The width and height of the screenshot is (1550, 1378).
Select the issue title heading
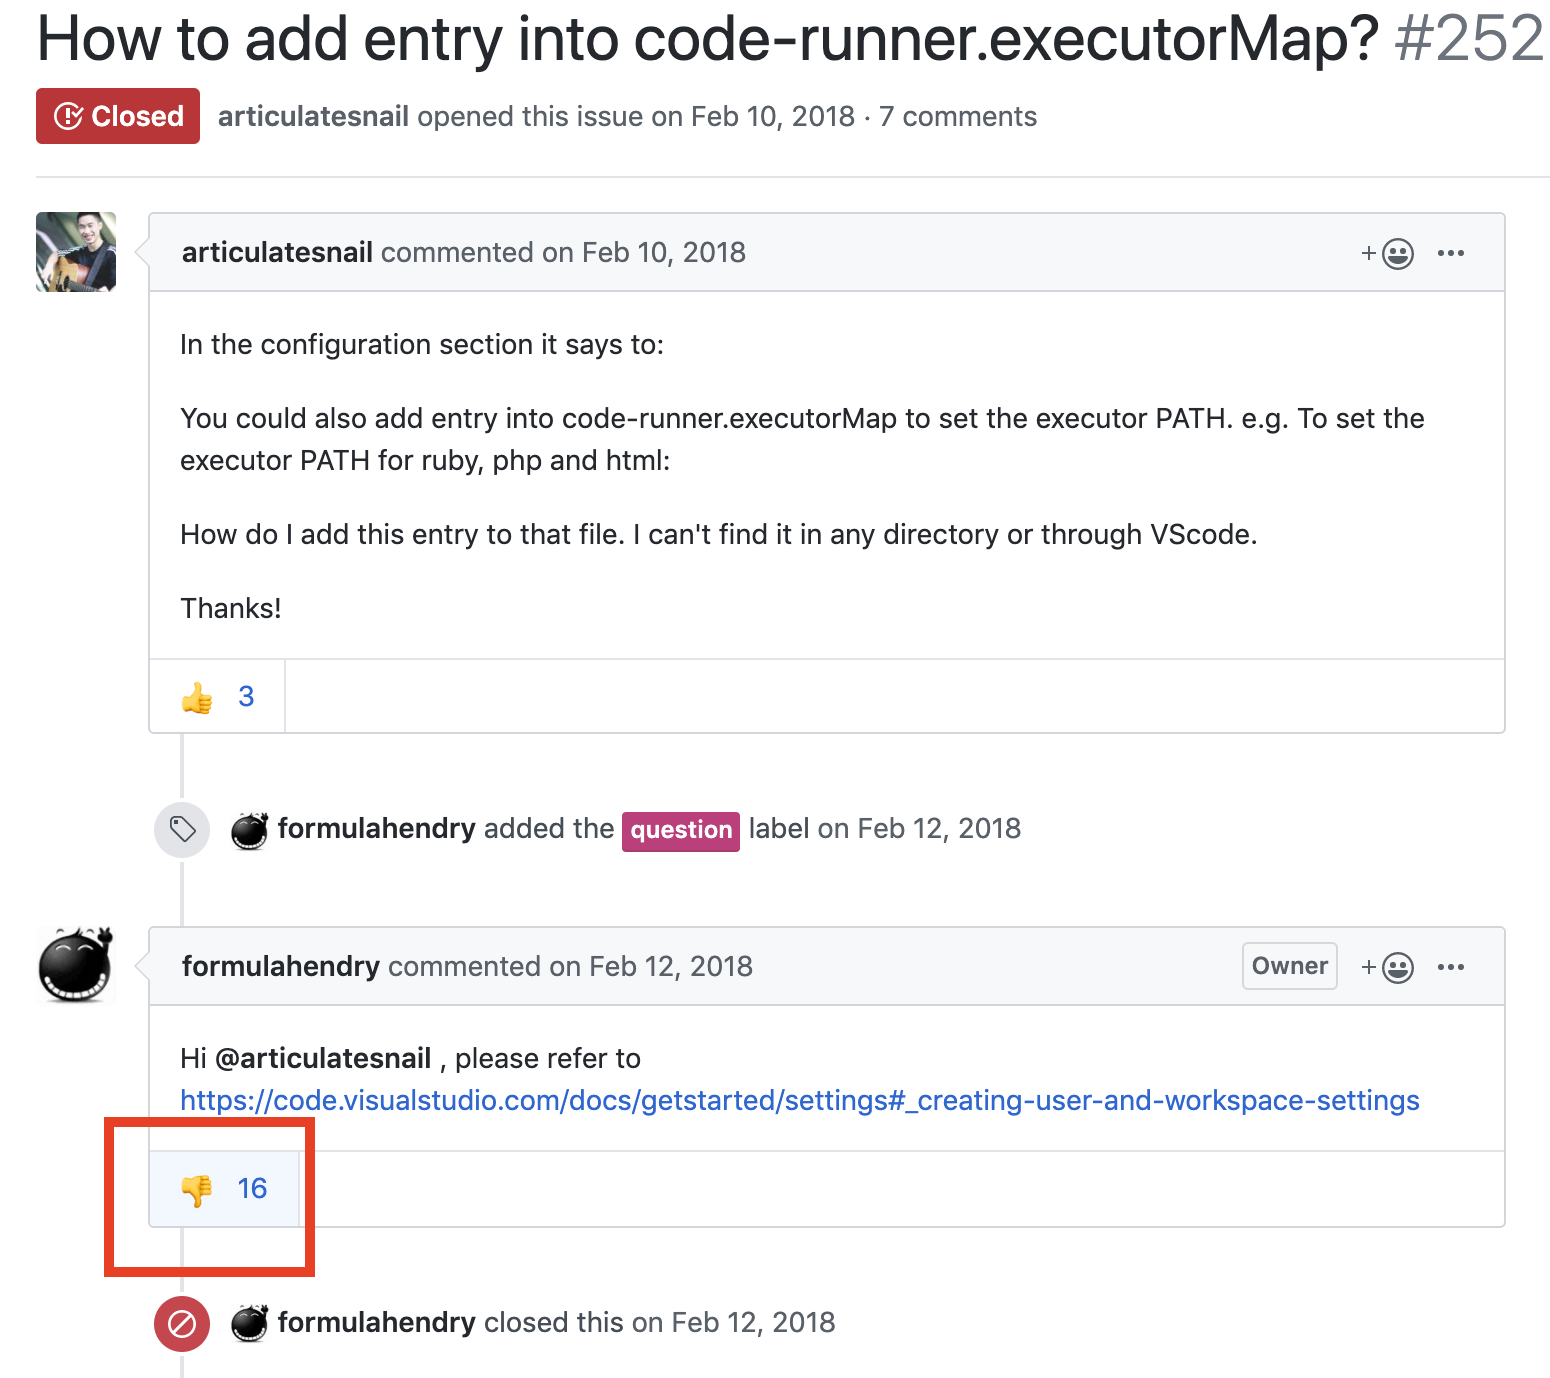pos(700,40)
